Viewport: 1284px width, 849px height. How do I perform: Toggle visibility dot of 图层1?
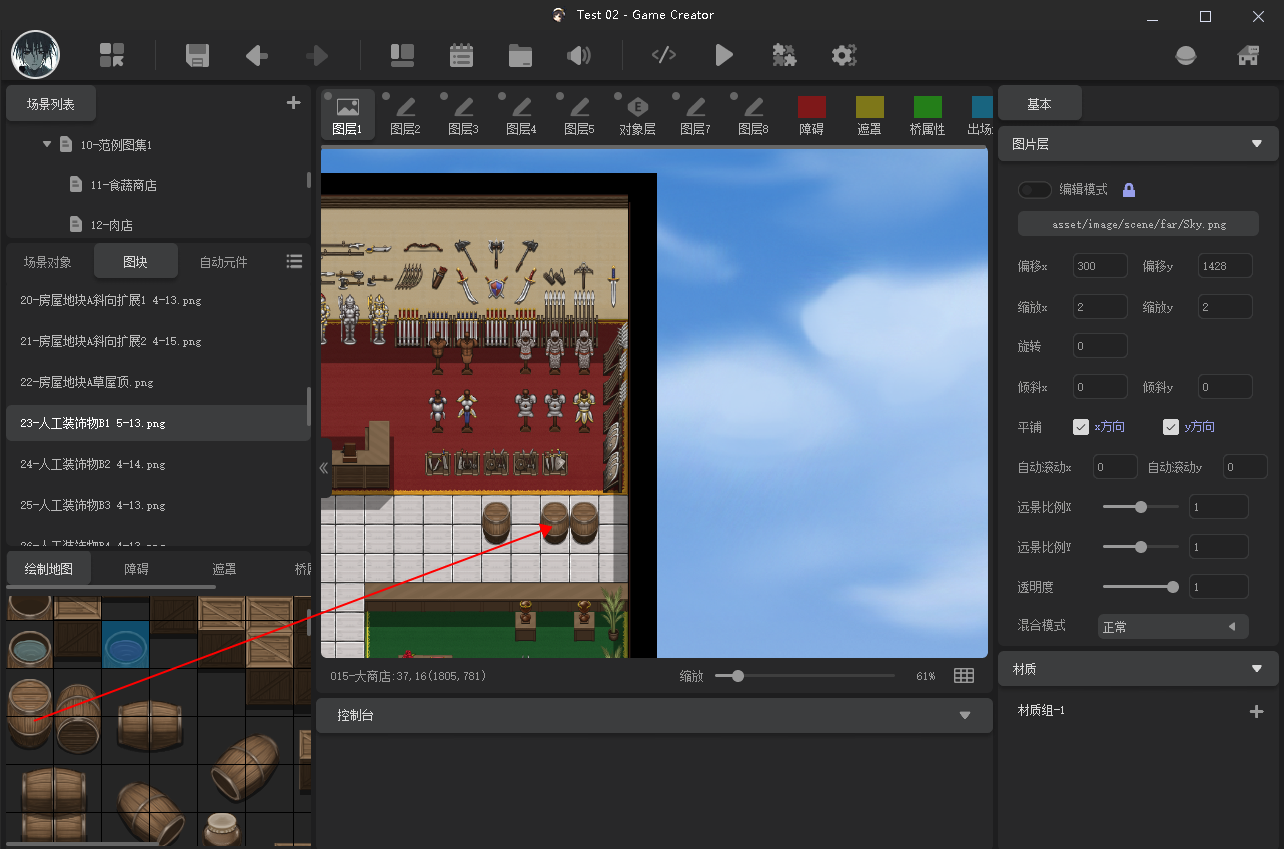(x=328, y=97)
